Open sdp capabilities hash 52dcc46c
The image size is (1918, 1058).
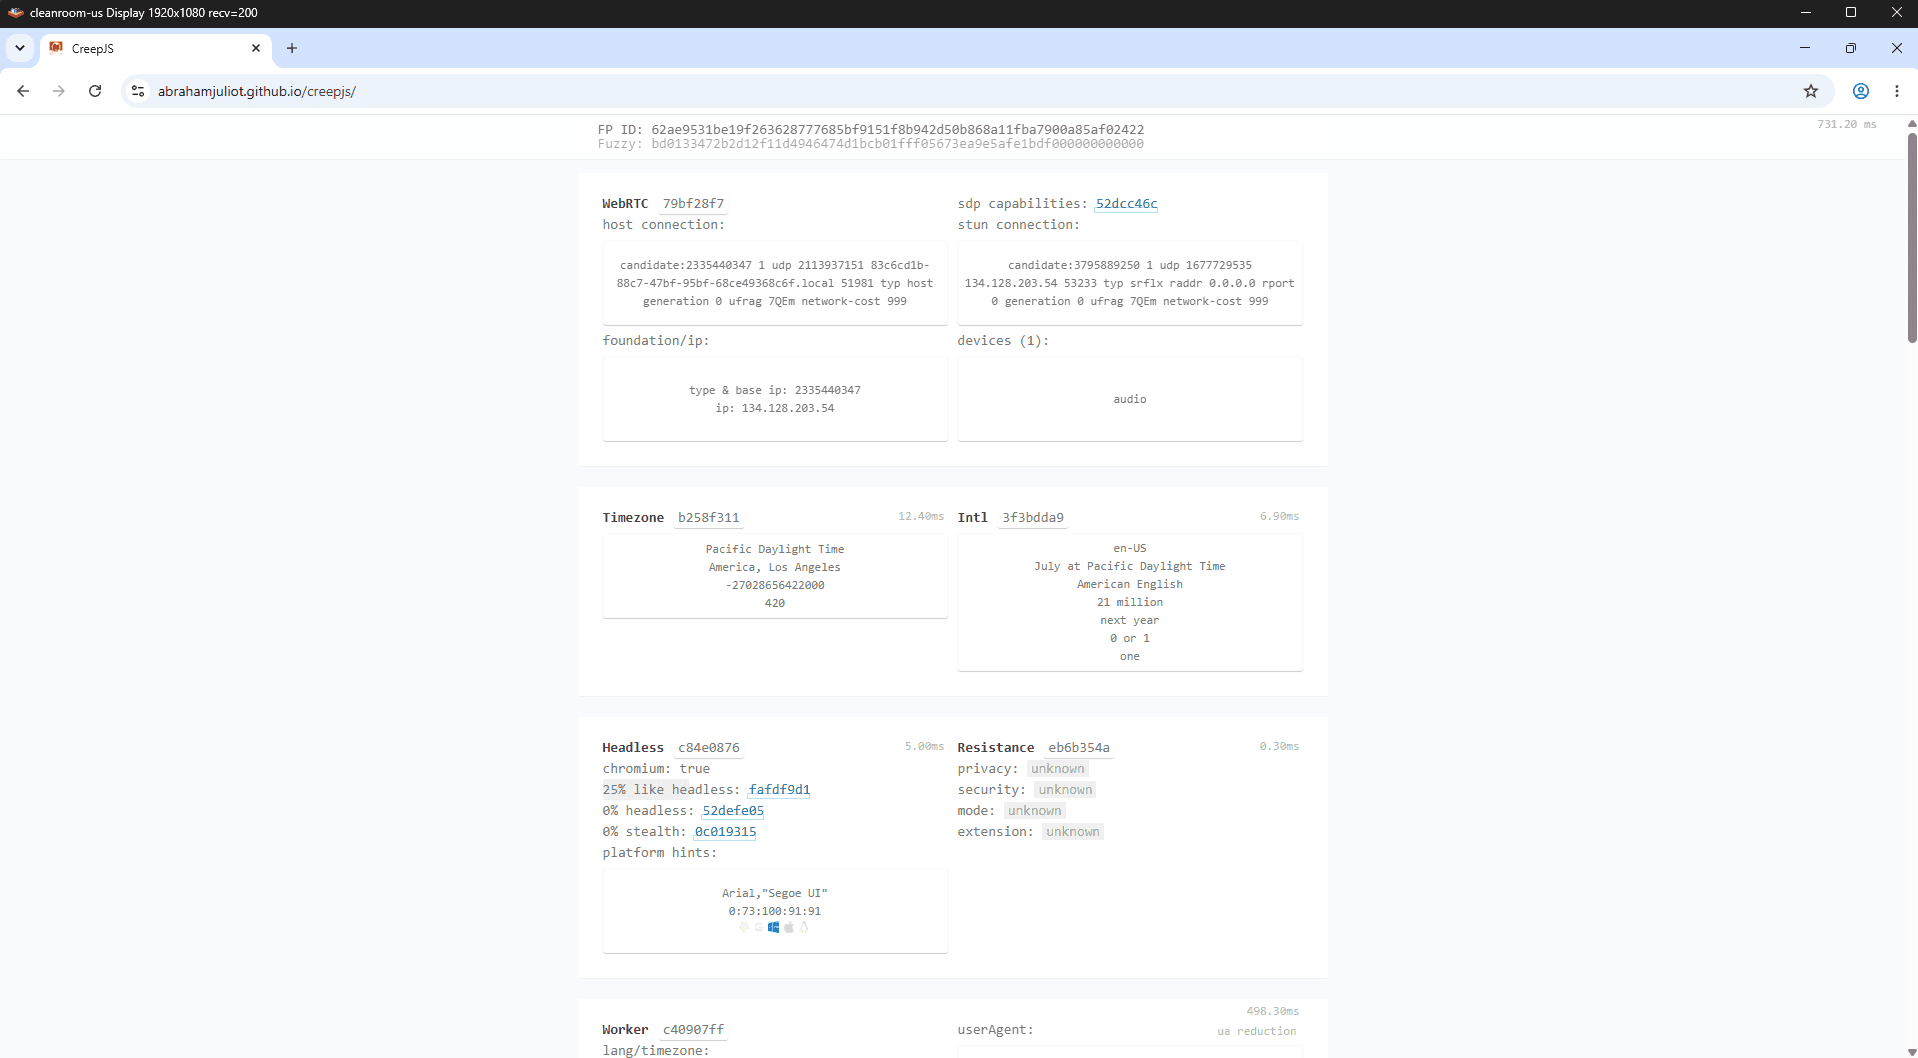1126,204
